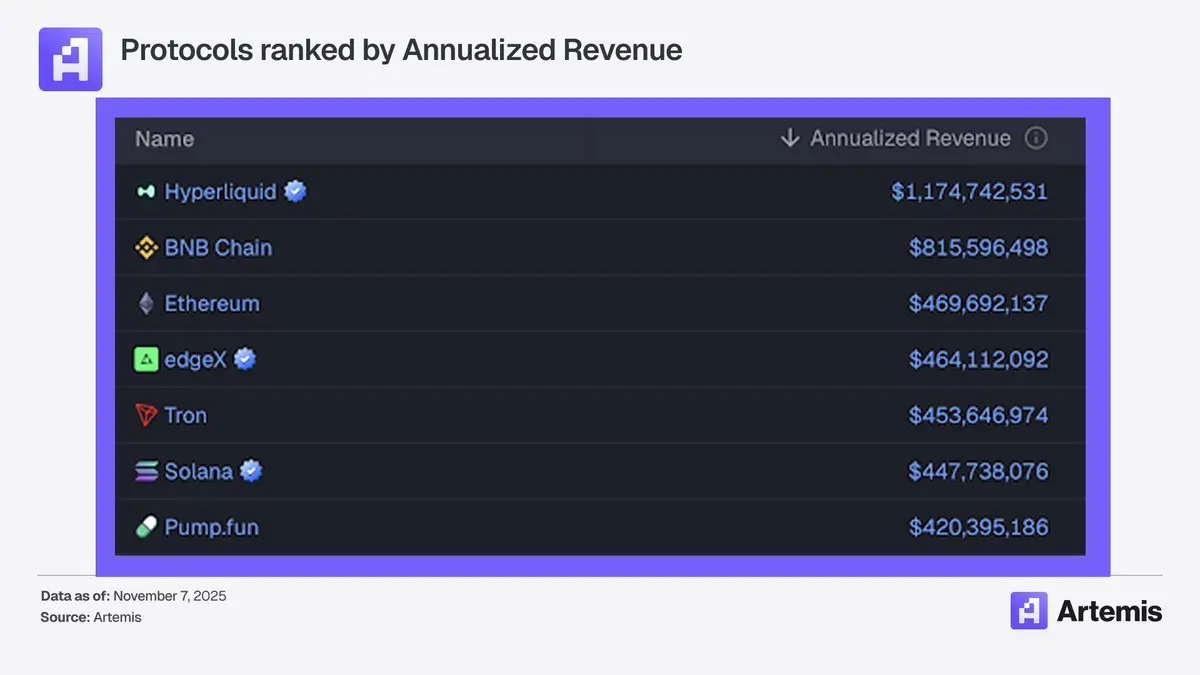Open the Pump.fun protocol link
The height and width of the screenshot is (675, 1200).
tap(211, 527)
